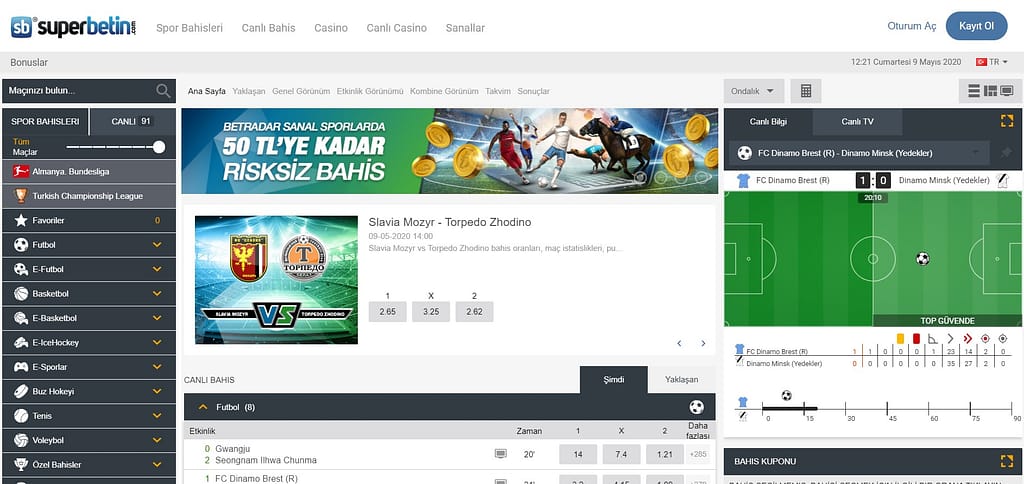Switch to the Canlı TV tab
Screen dimensions: 1024x484
click(x=857, y=121)
